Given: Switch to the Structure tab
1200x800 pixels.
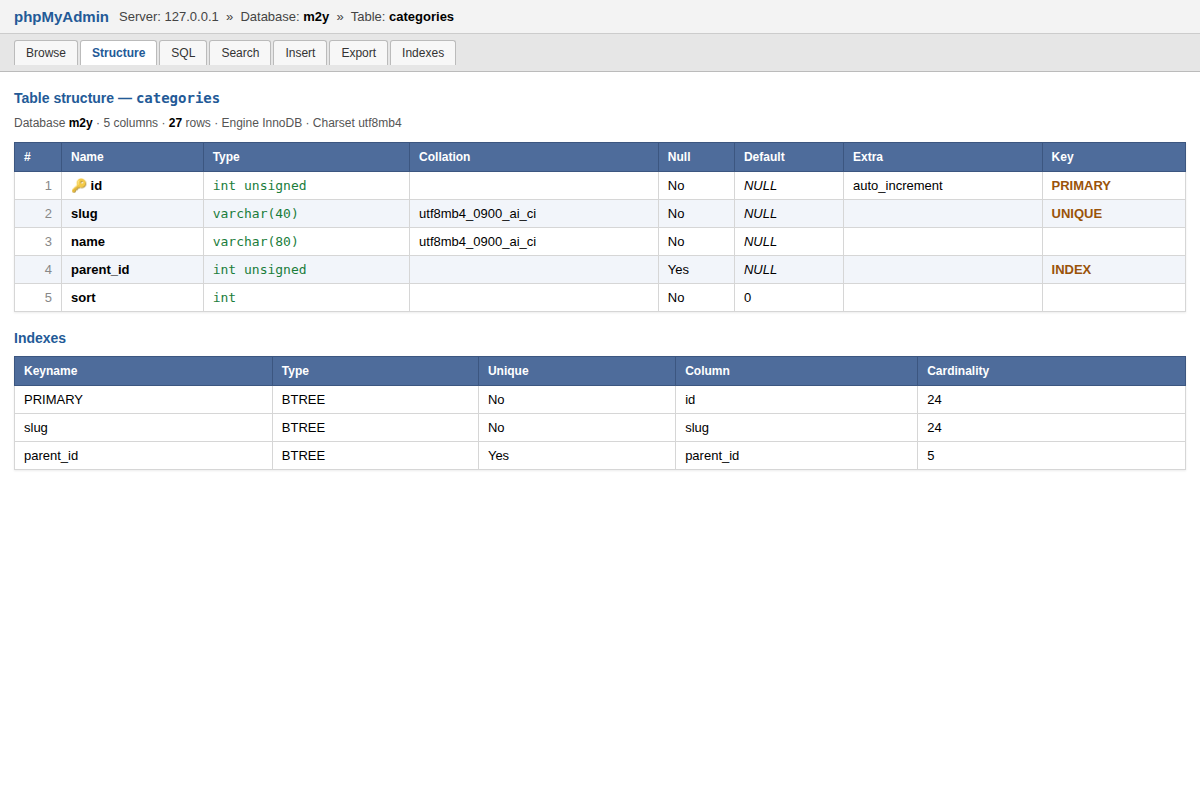Looking at the screenshot, I should [118, 53].
